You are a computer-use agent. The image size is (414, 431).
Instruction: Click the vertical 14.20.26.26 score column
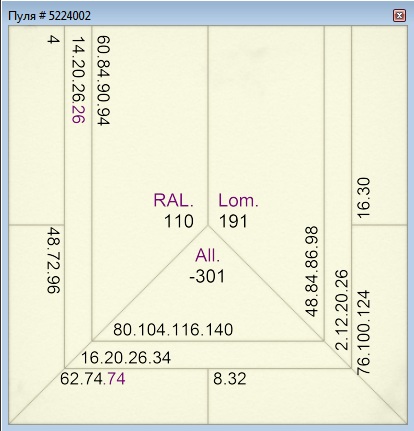coord(78,80)
